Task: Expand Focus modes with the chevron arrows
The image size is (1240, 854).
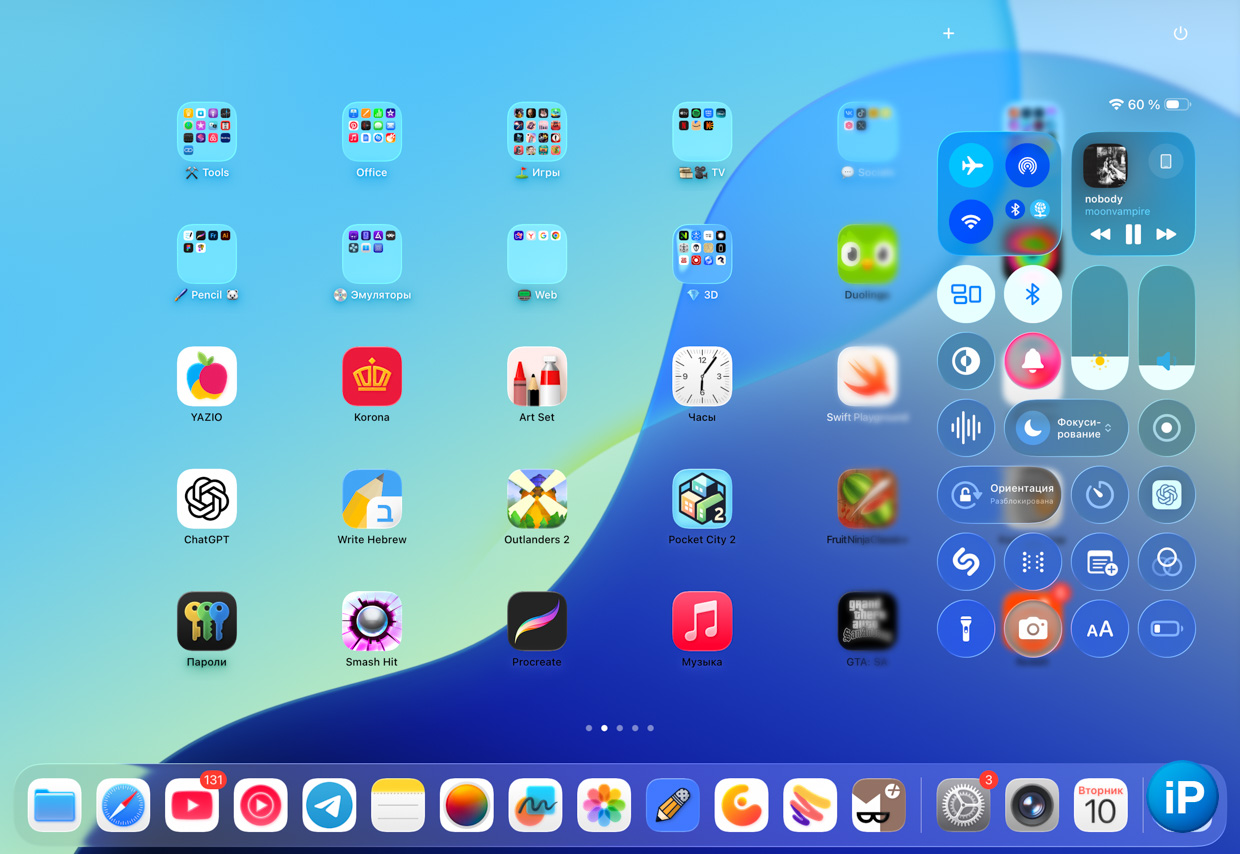Action: pos(1108,428)
